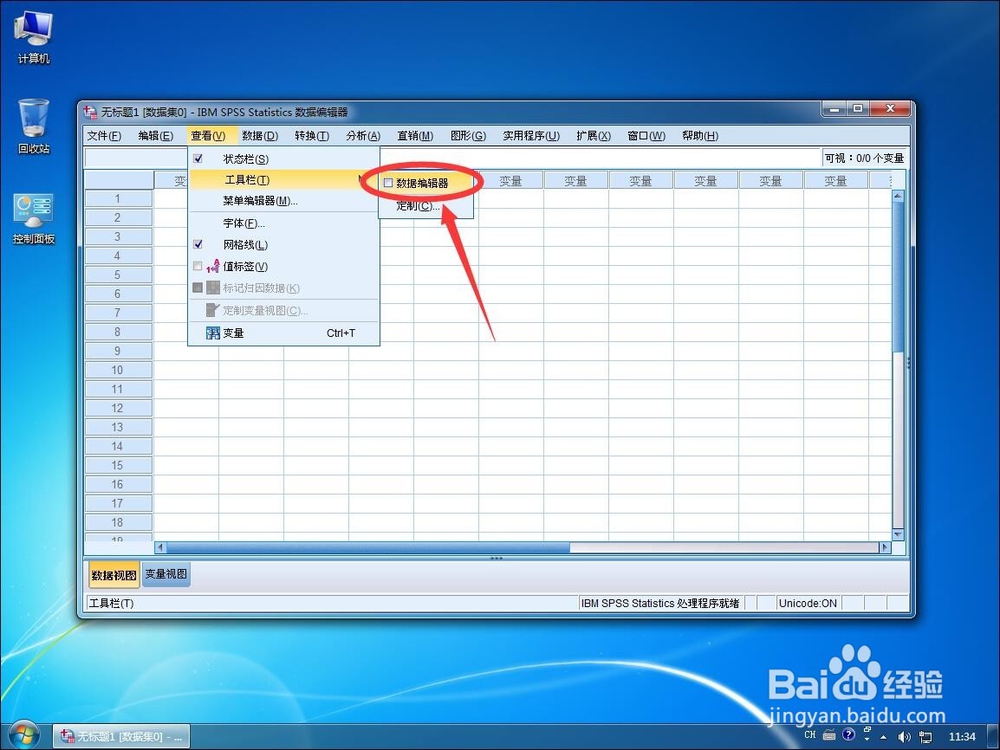The height and width of the screenshot is (750, 1000).
Task: Open the 帮助(H) menu
Action: [700, 136]
